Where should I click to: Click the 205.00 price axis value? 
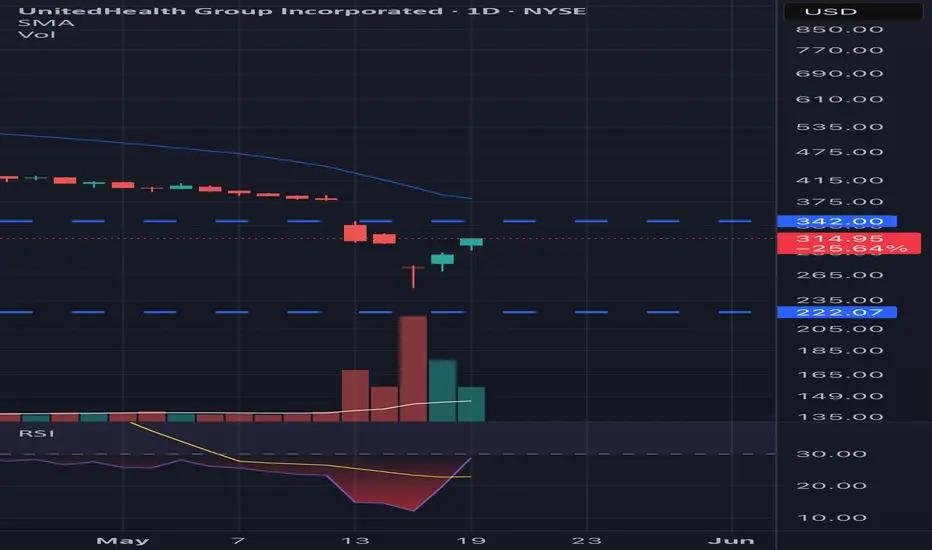click(839, 329)
